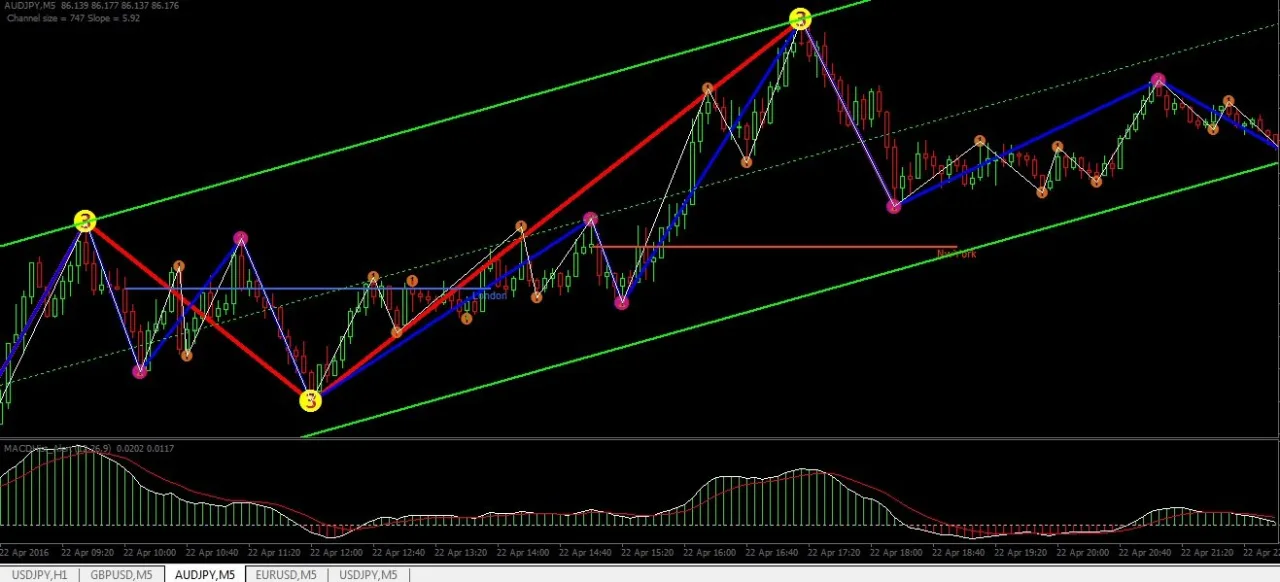Select the magenta marker at the 10:40 peak
Image resolution: width=1280 pixels, height=582 pixels.
(x=240, y=238)
